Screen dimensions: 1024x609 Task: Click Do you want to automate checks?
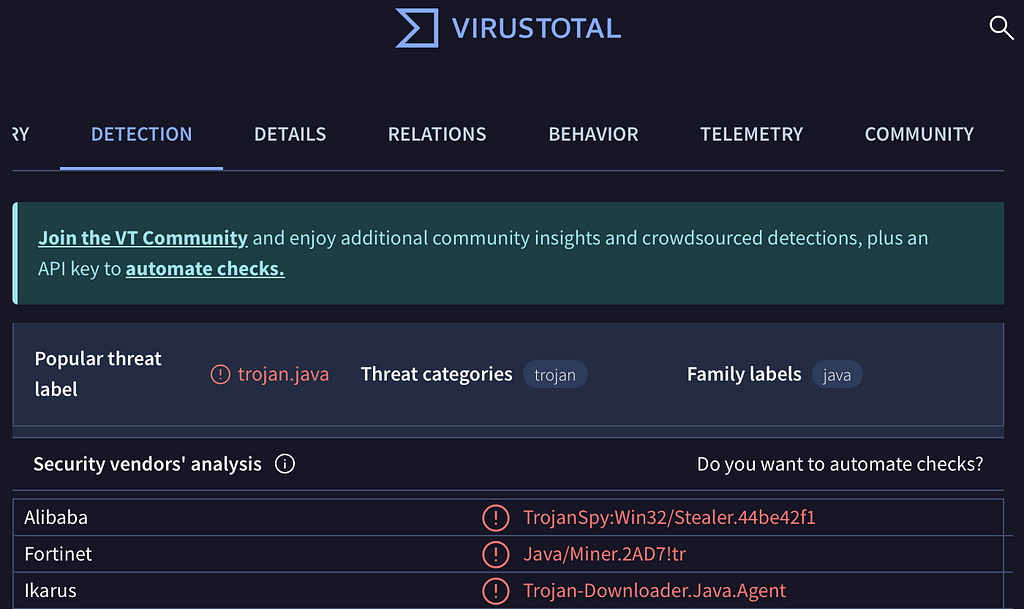click(840, 463)
